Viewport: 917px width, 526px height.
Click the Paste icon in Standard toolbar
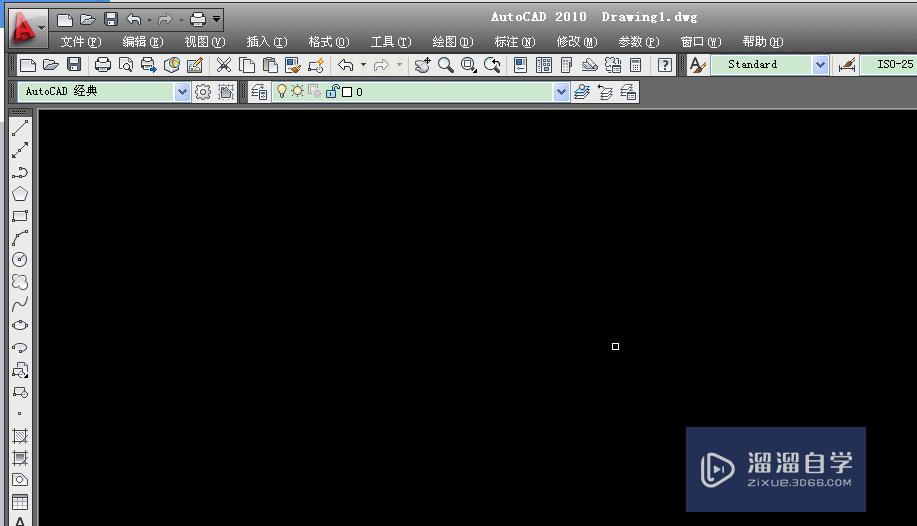pos(270,65)
